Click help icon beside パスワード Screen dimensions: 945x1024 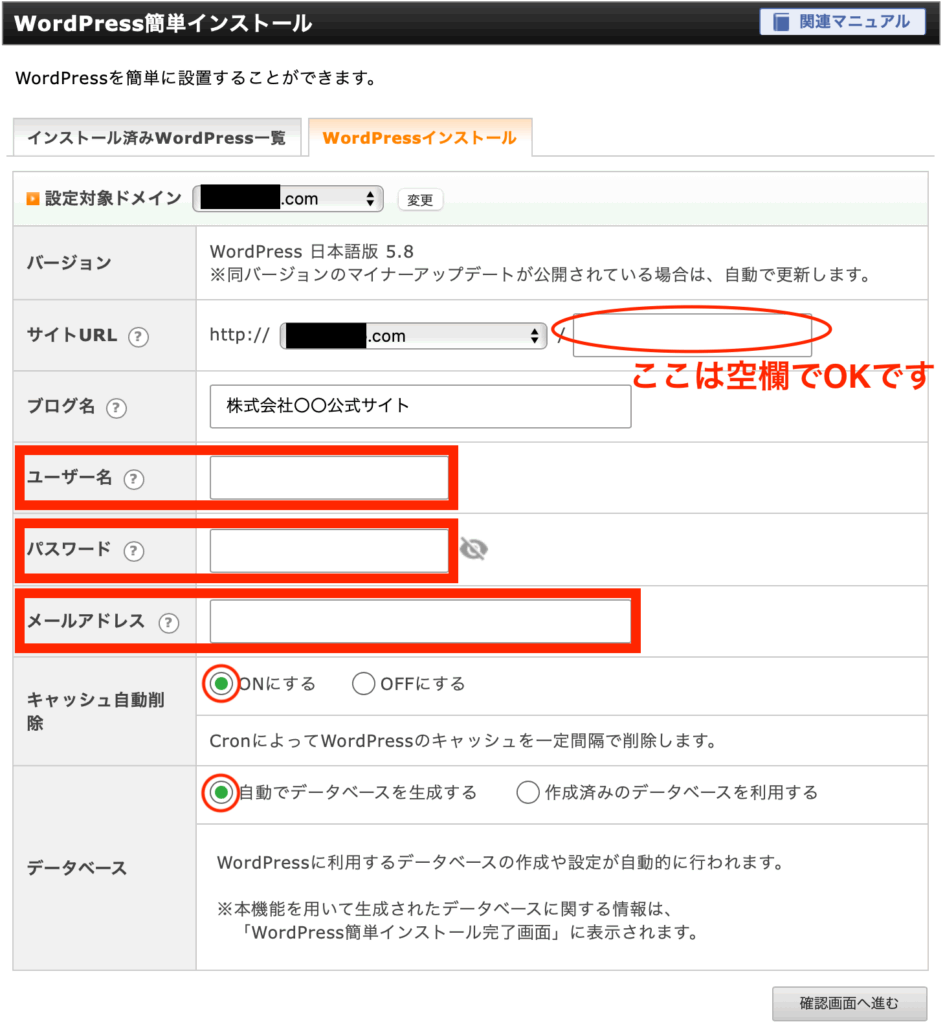[133, 551]
